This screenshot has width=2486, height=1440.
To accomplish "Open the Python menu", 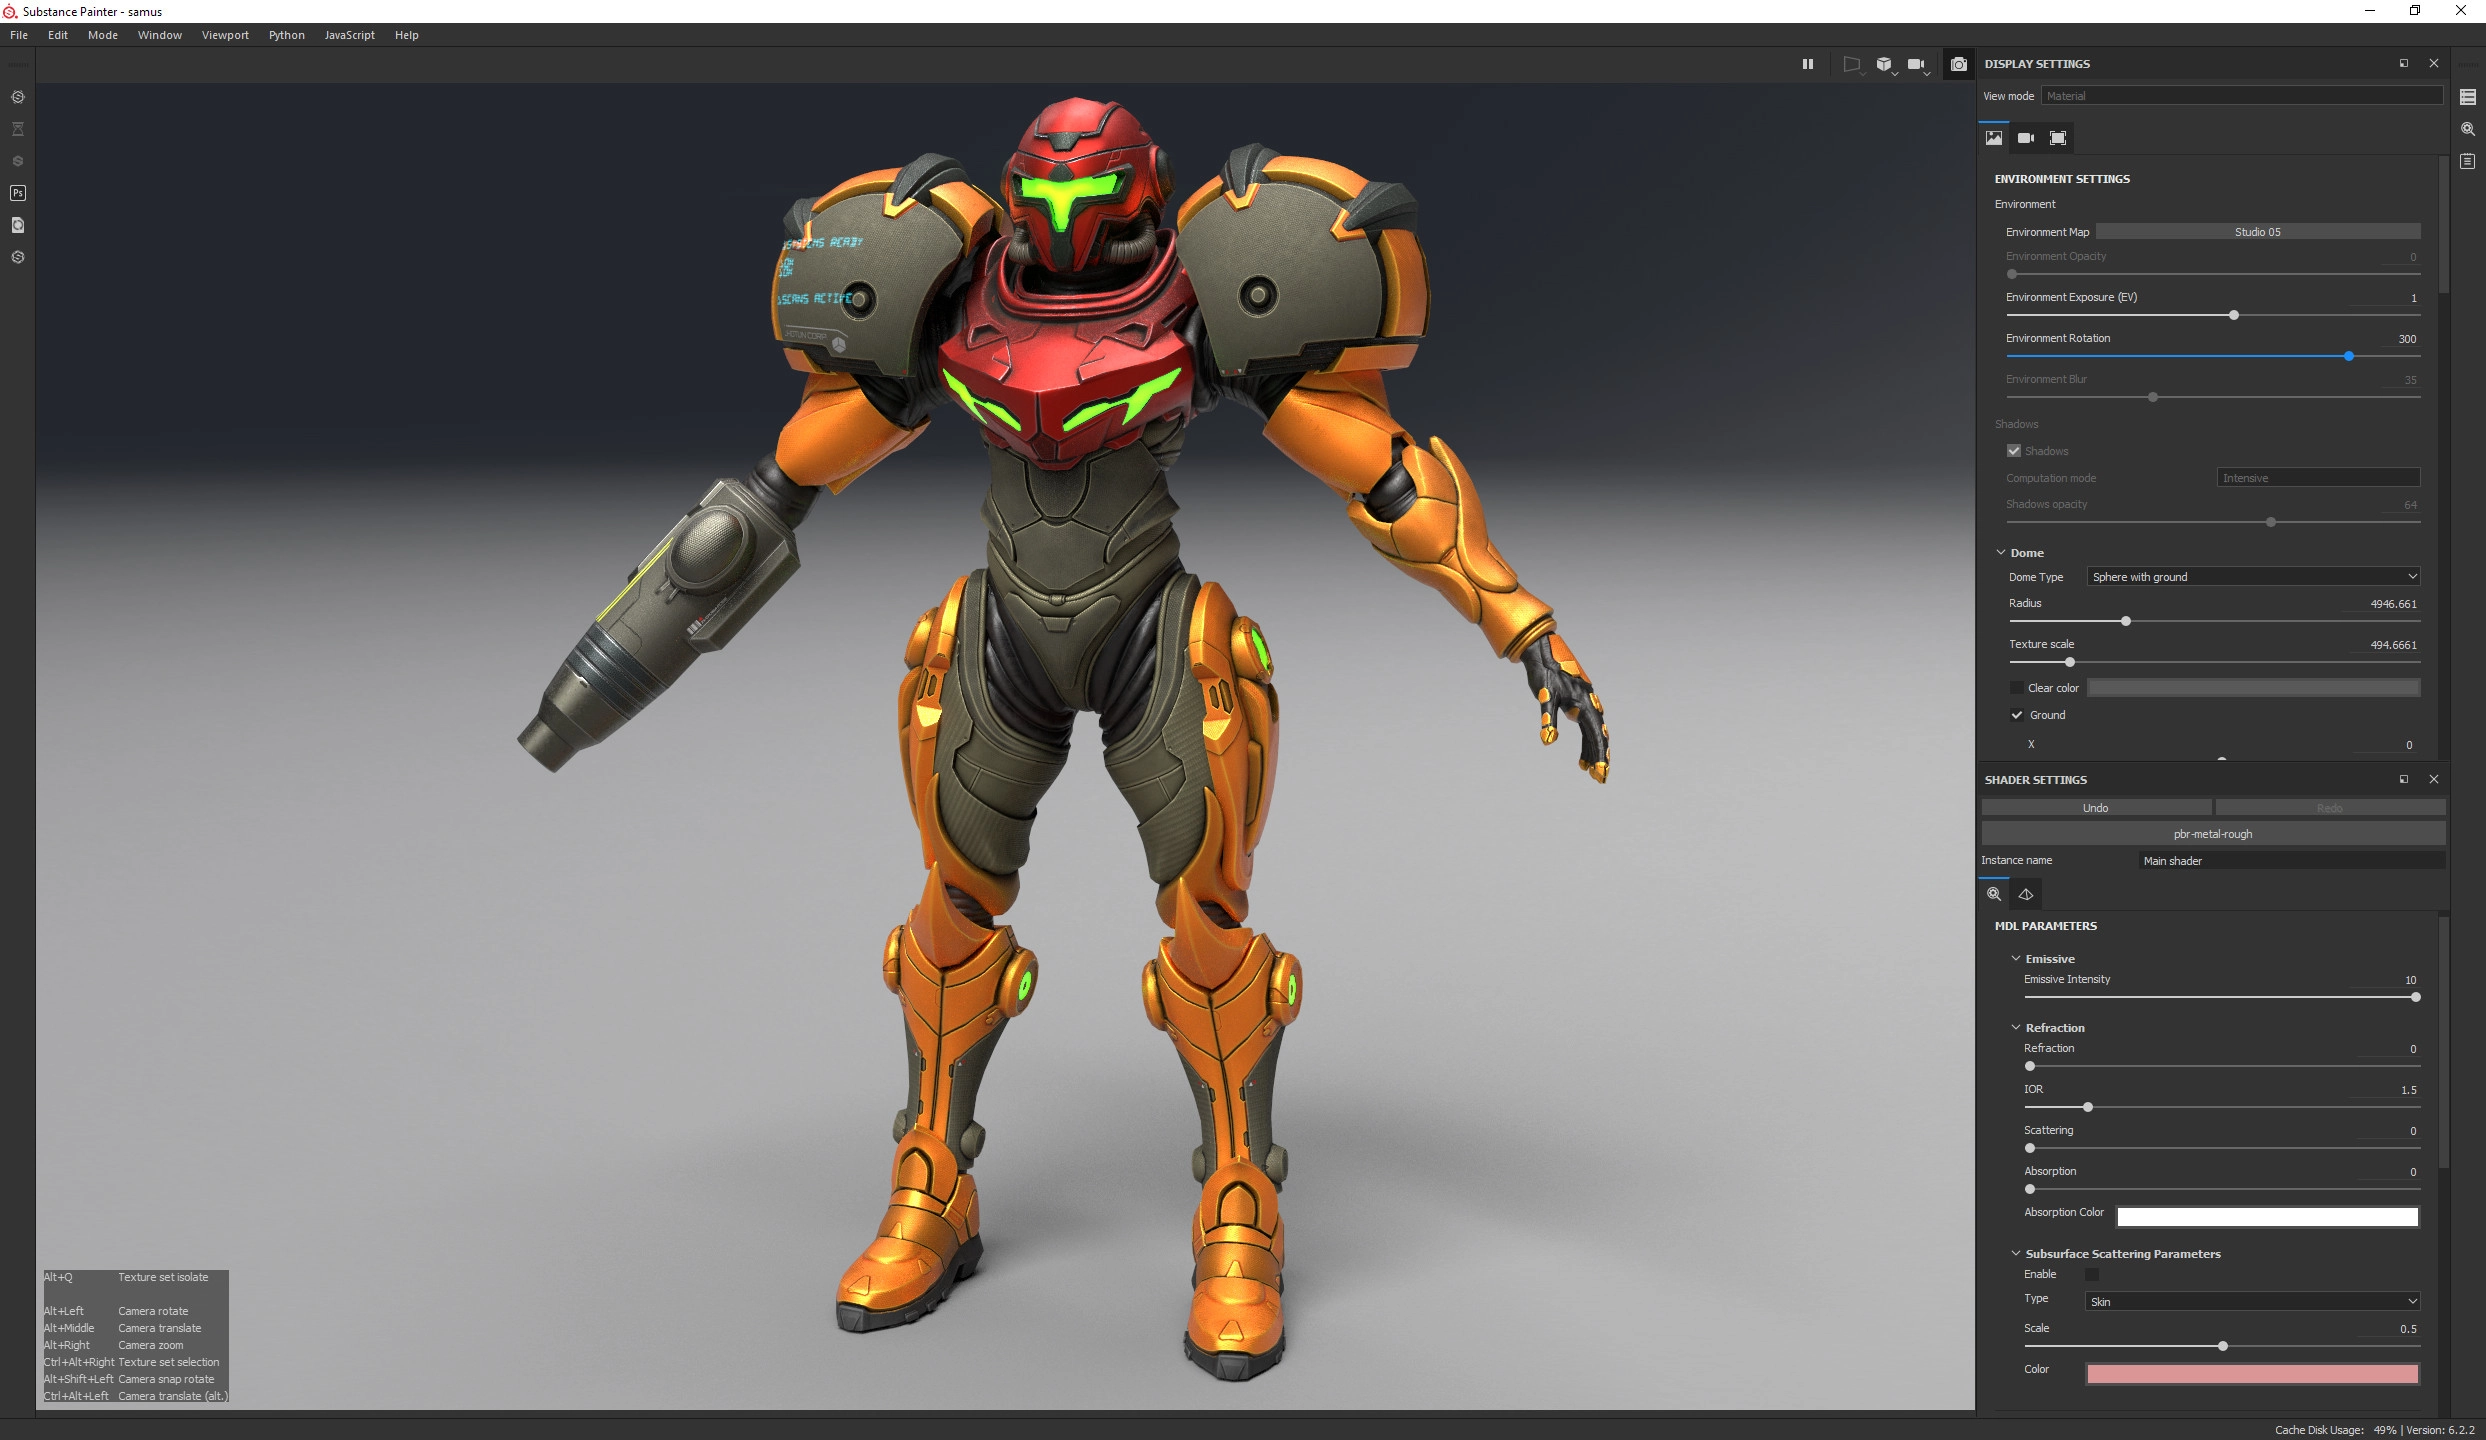I will [286, 35].
